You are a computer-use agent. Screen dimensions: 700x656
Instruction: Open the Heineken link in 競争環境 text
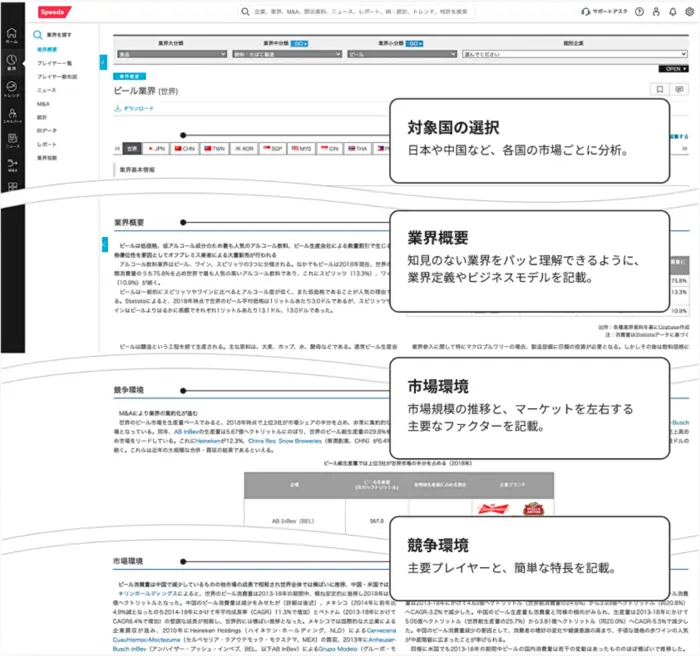[207, 441]
